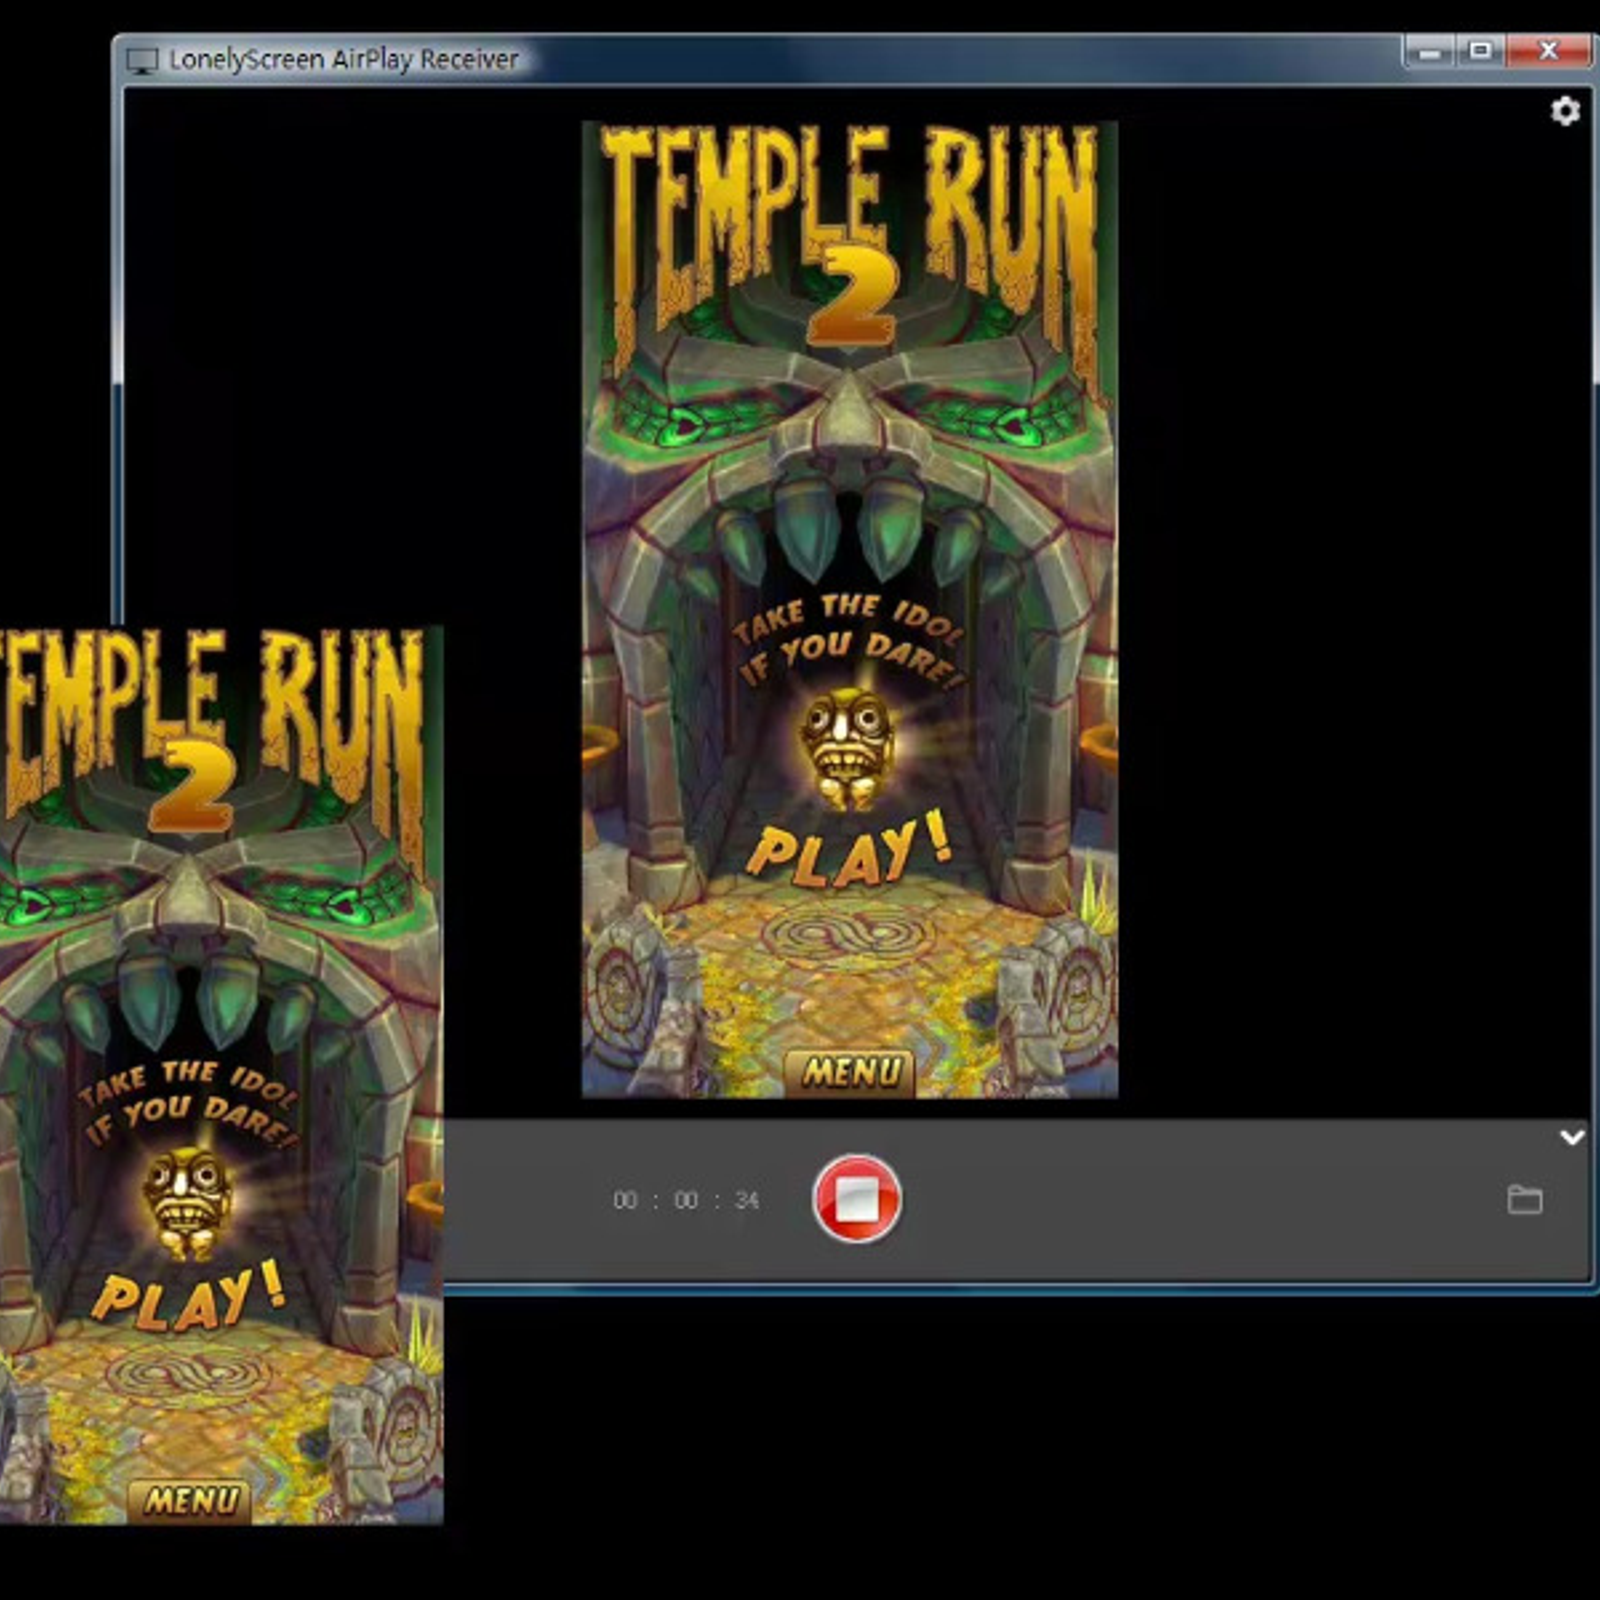Collapse the recording toolbar with the chevron

point(1573,1135)
